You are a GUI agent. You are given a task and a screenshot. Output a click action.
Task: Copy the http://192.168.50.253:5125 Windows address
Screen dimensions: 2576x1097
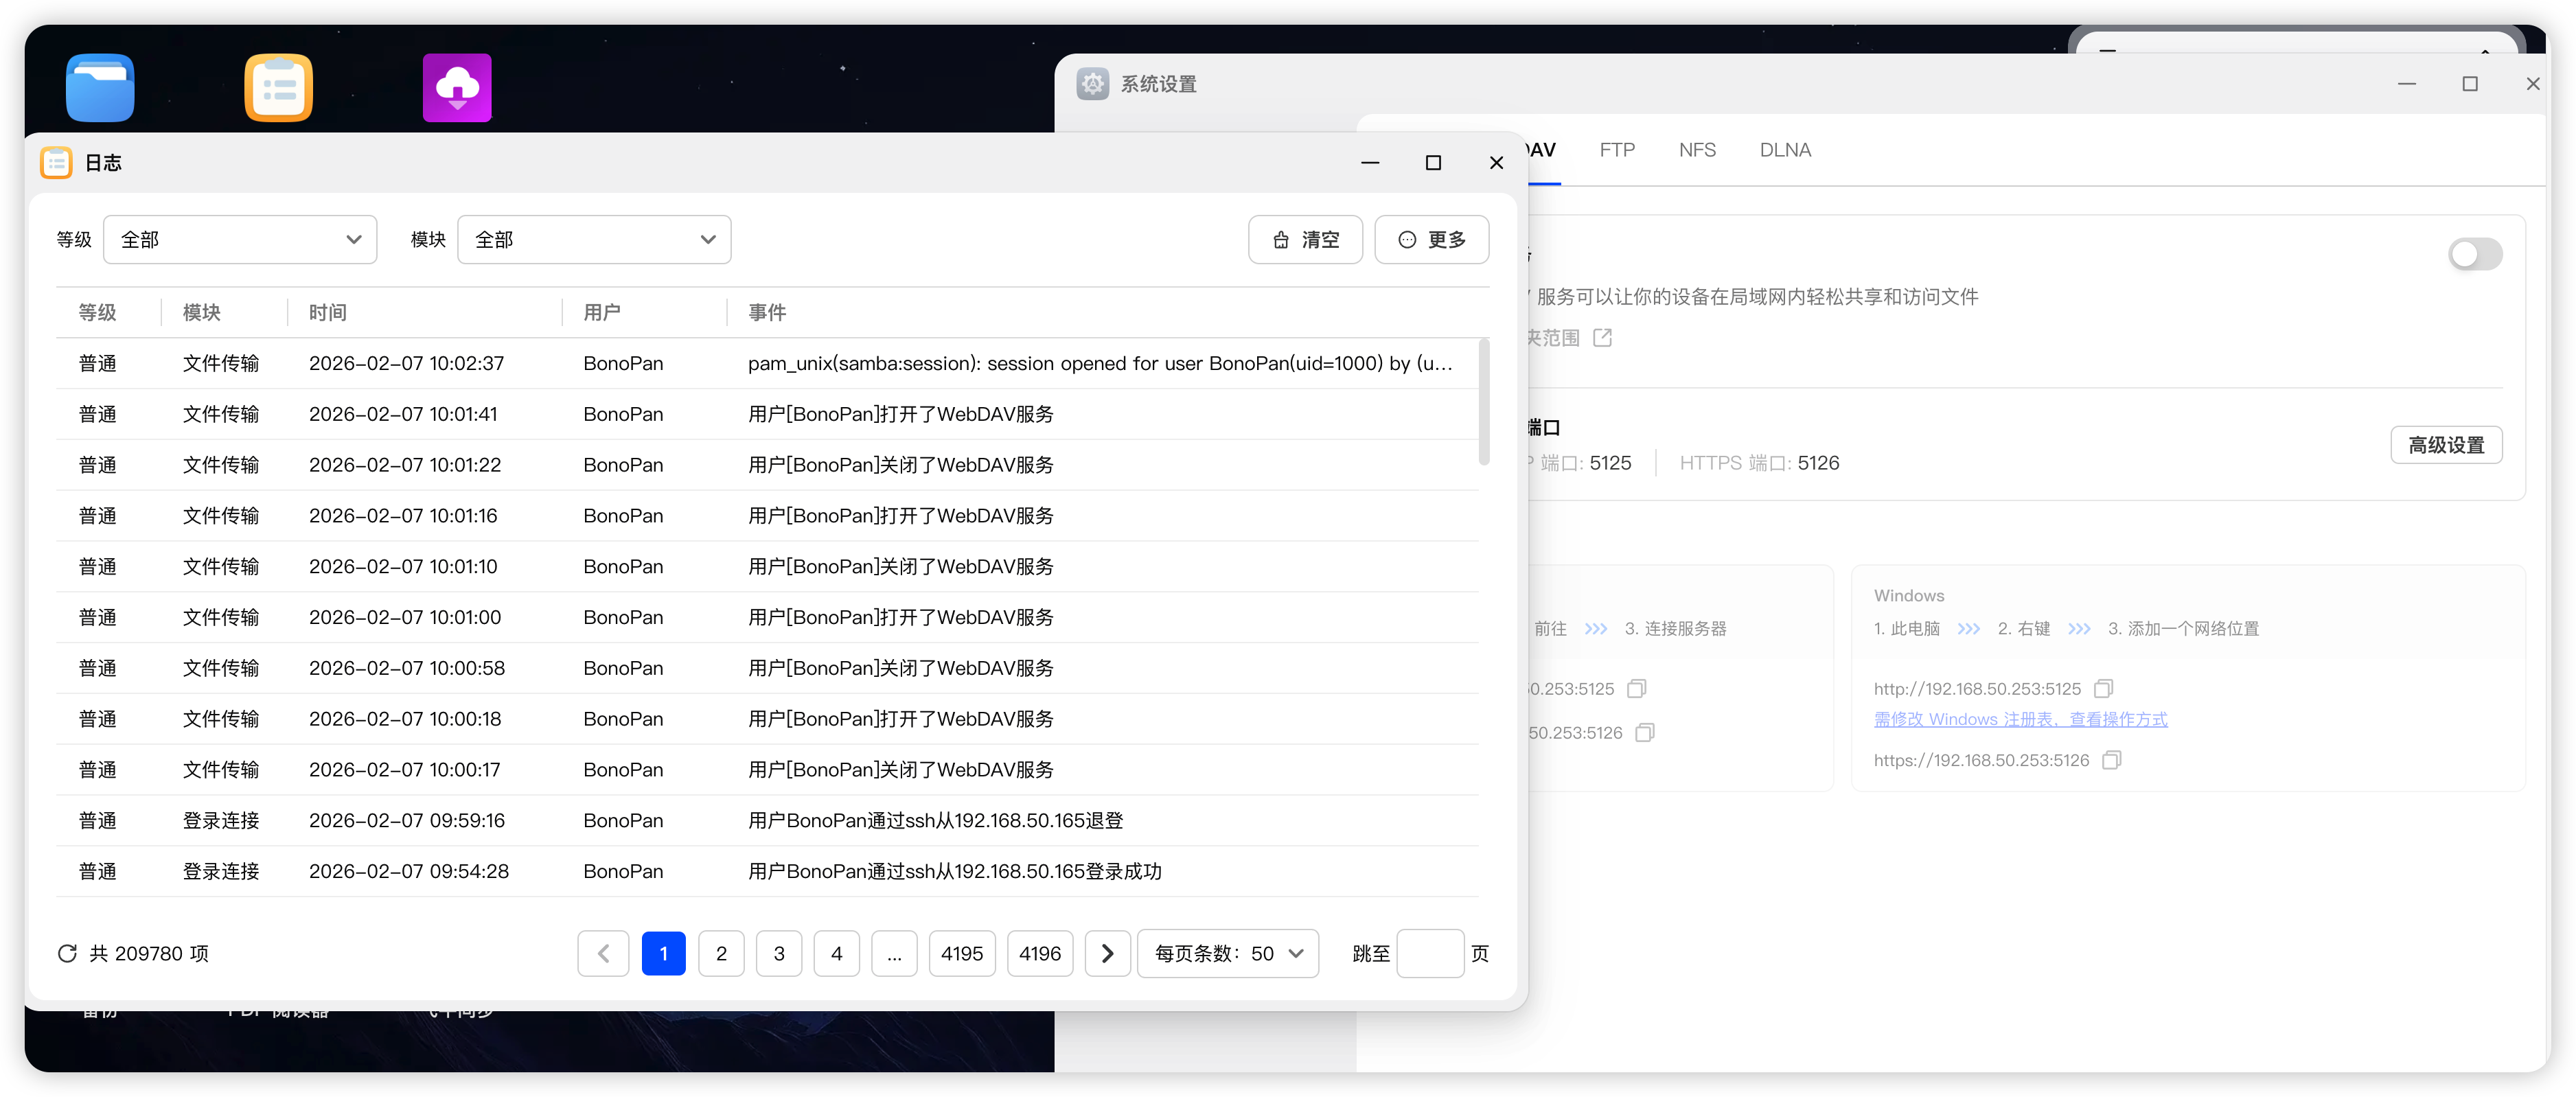point(2103,688)
